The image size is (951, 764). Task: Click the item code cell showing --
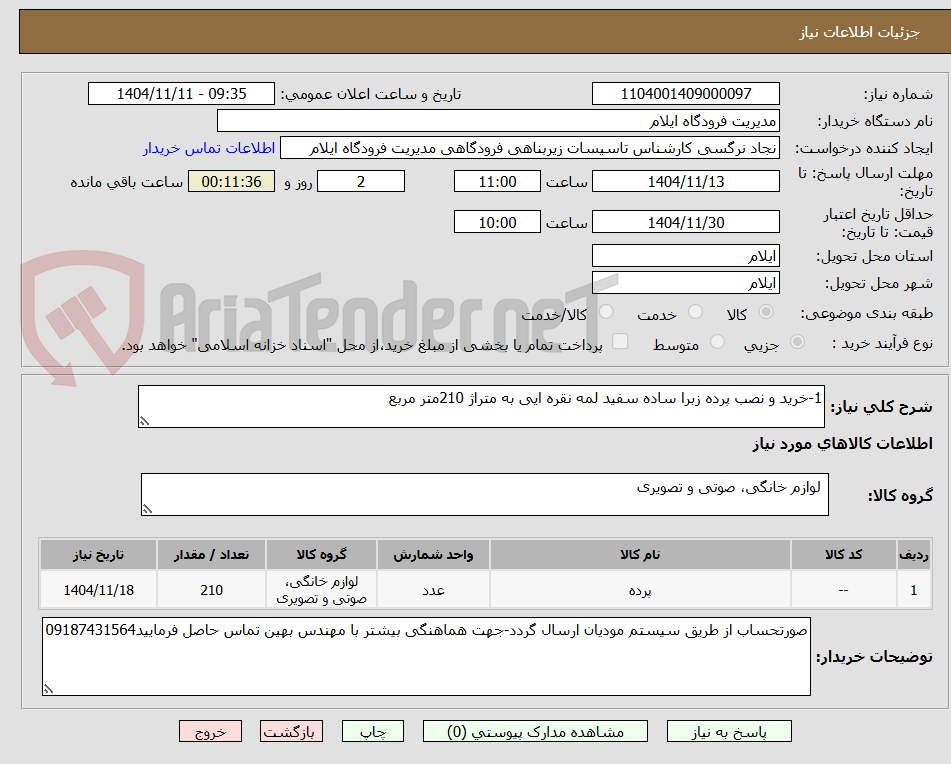pyautogui.click(x=843, y=590)
